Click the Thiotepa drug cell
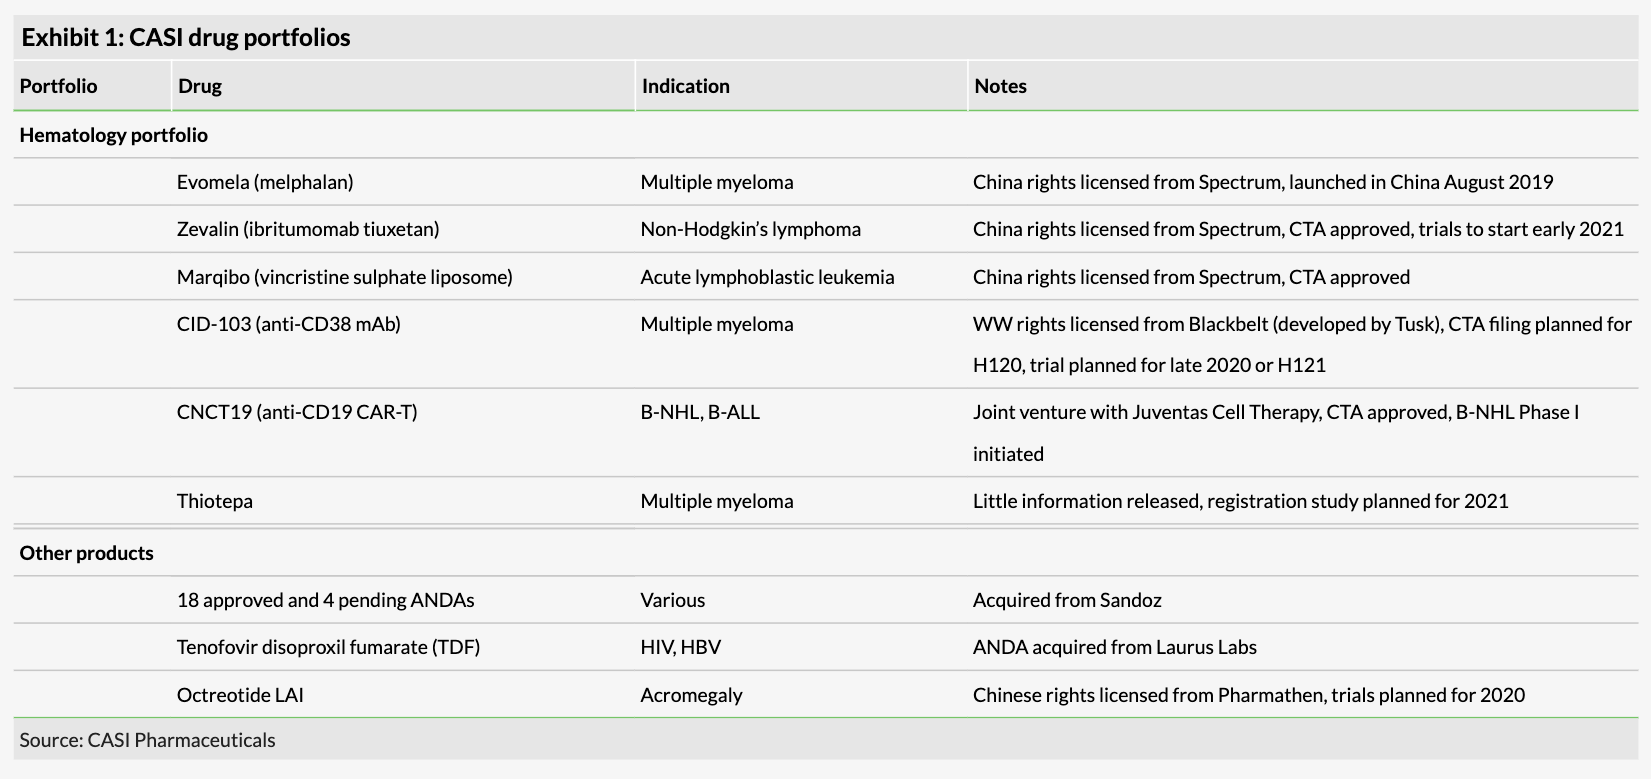The image size is (1651, 779). point(215,501)
